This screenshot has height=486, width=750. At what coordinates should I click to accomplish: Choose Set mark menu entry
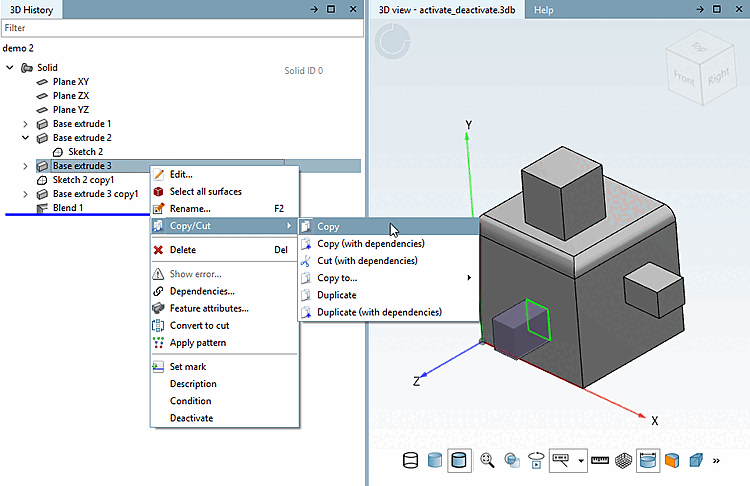(225, 367)
